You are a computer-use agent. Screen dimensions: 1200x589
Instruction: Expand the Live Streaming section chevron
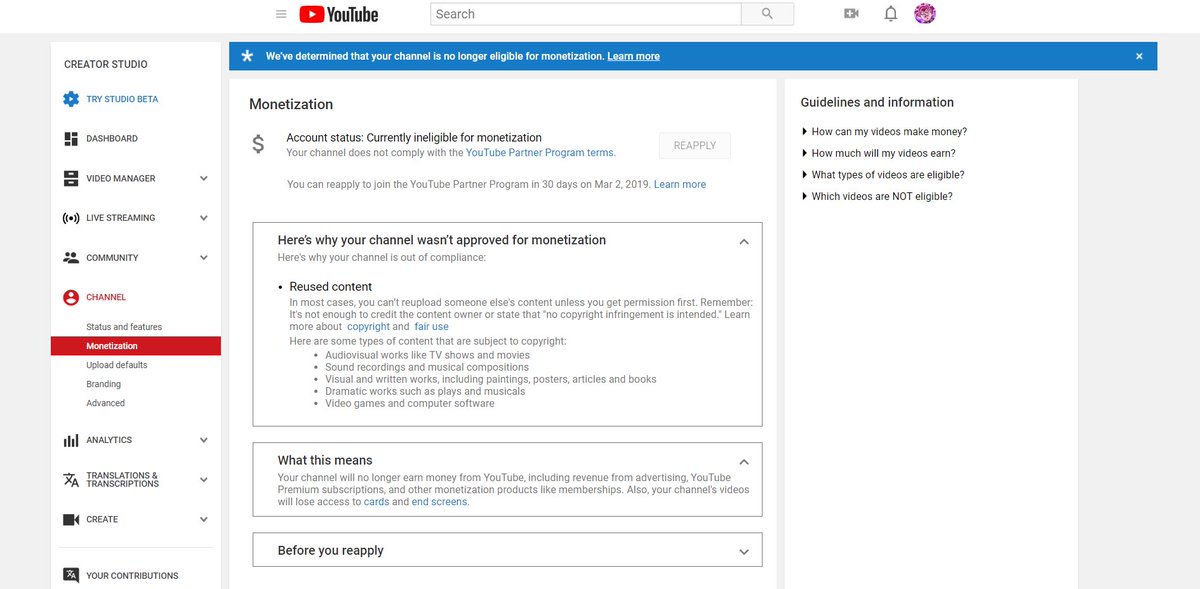(x=204, y=218)
